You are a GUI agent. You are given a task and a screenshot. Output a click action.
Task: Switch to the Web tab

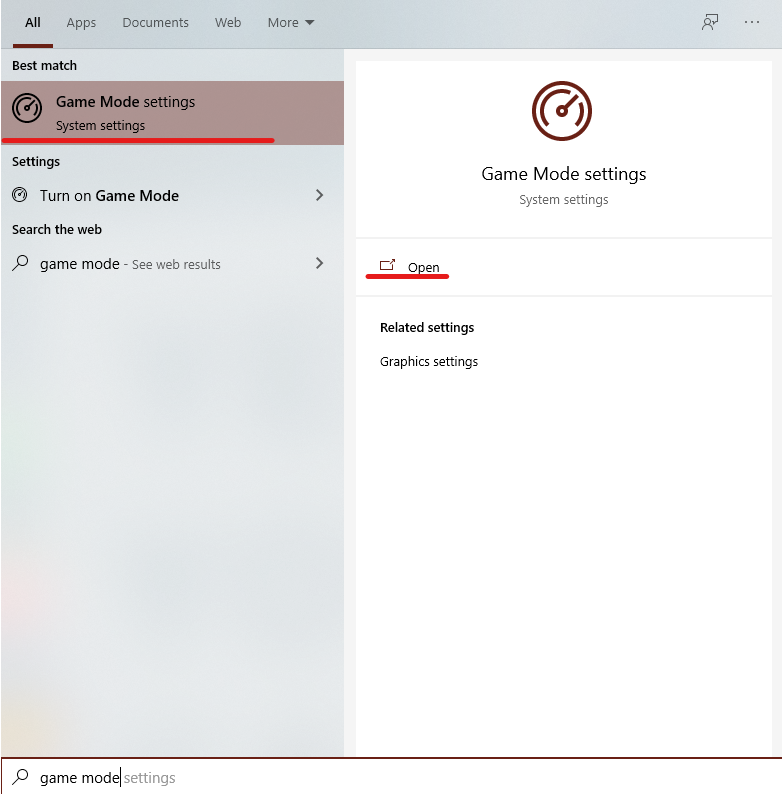coord(228,23)
